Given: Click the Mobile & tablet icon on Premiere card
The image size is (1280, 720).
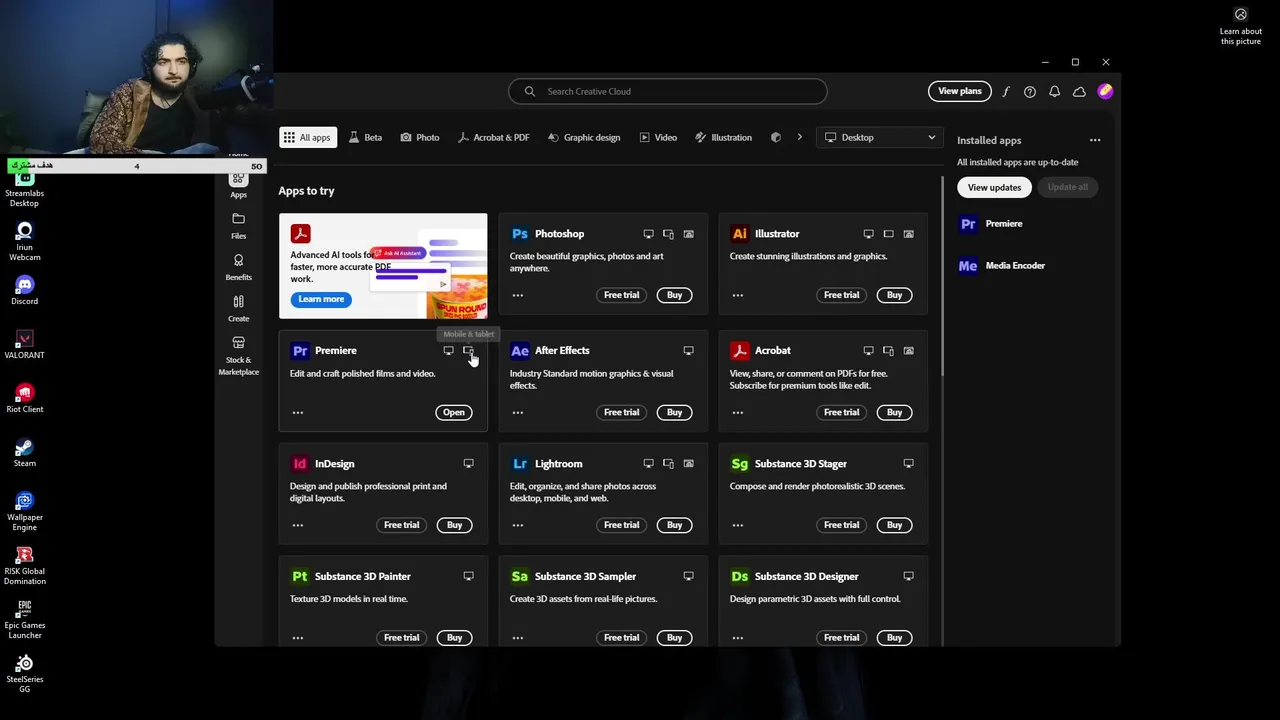Looking at the screenshot, I should 468,351.
